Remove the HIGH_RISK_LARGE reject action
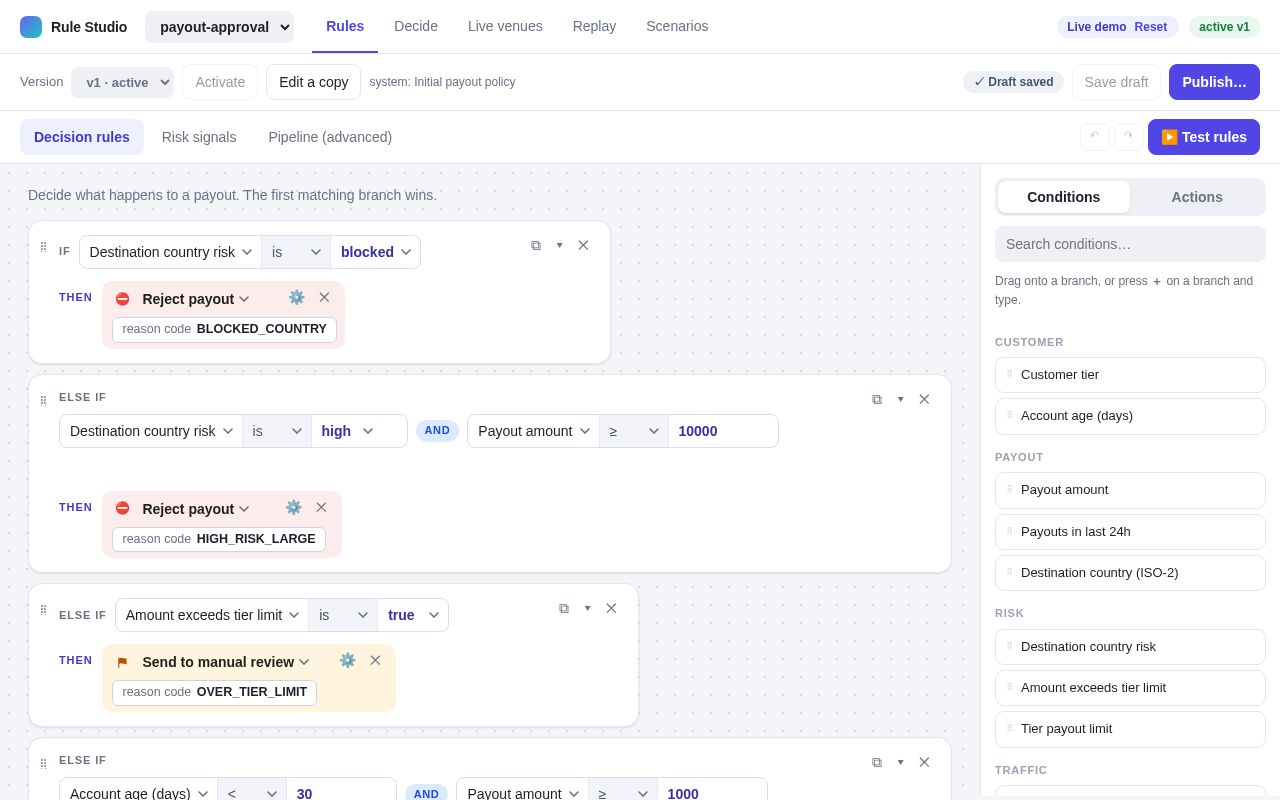Viewport: 1280px width, 800px height. pos(321,507)
